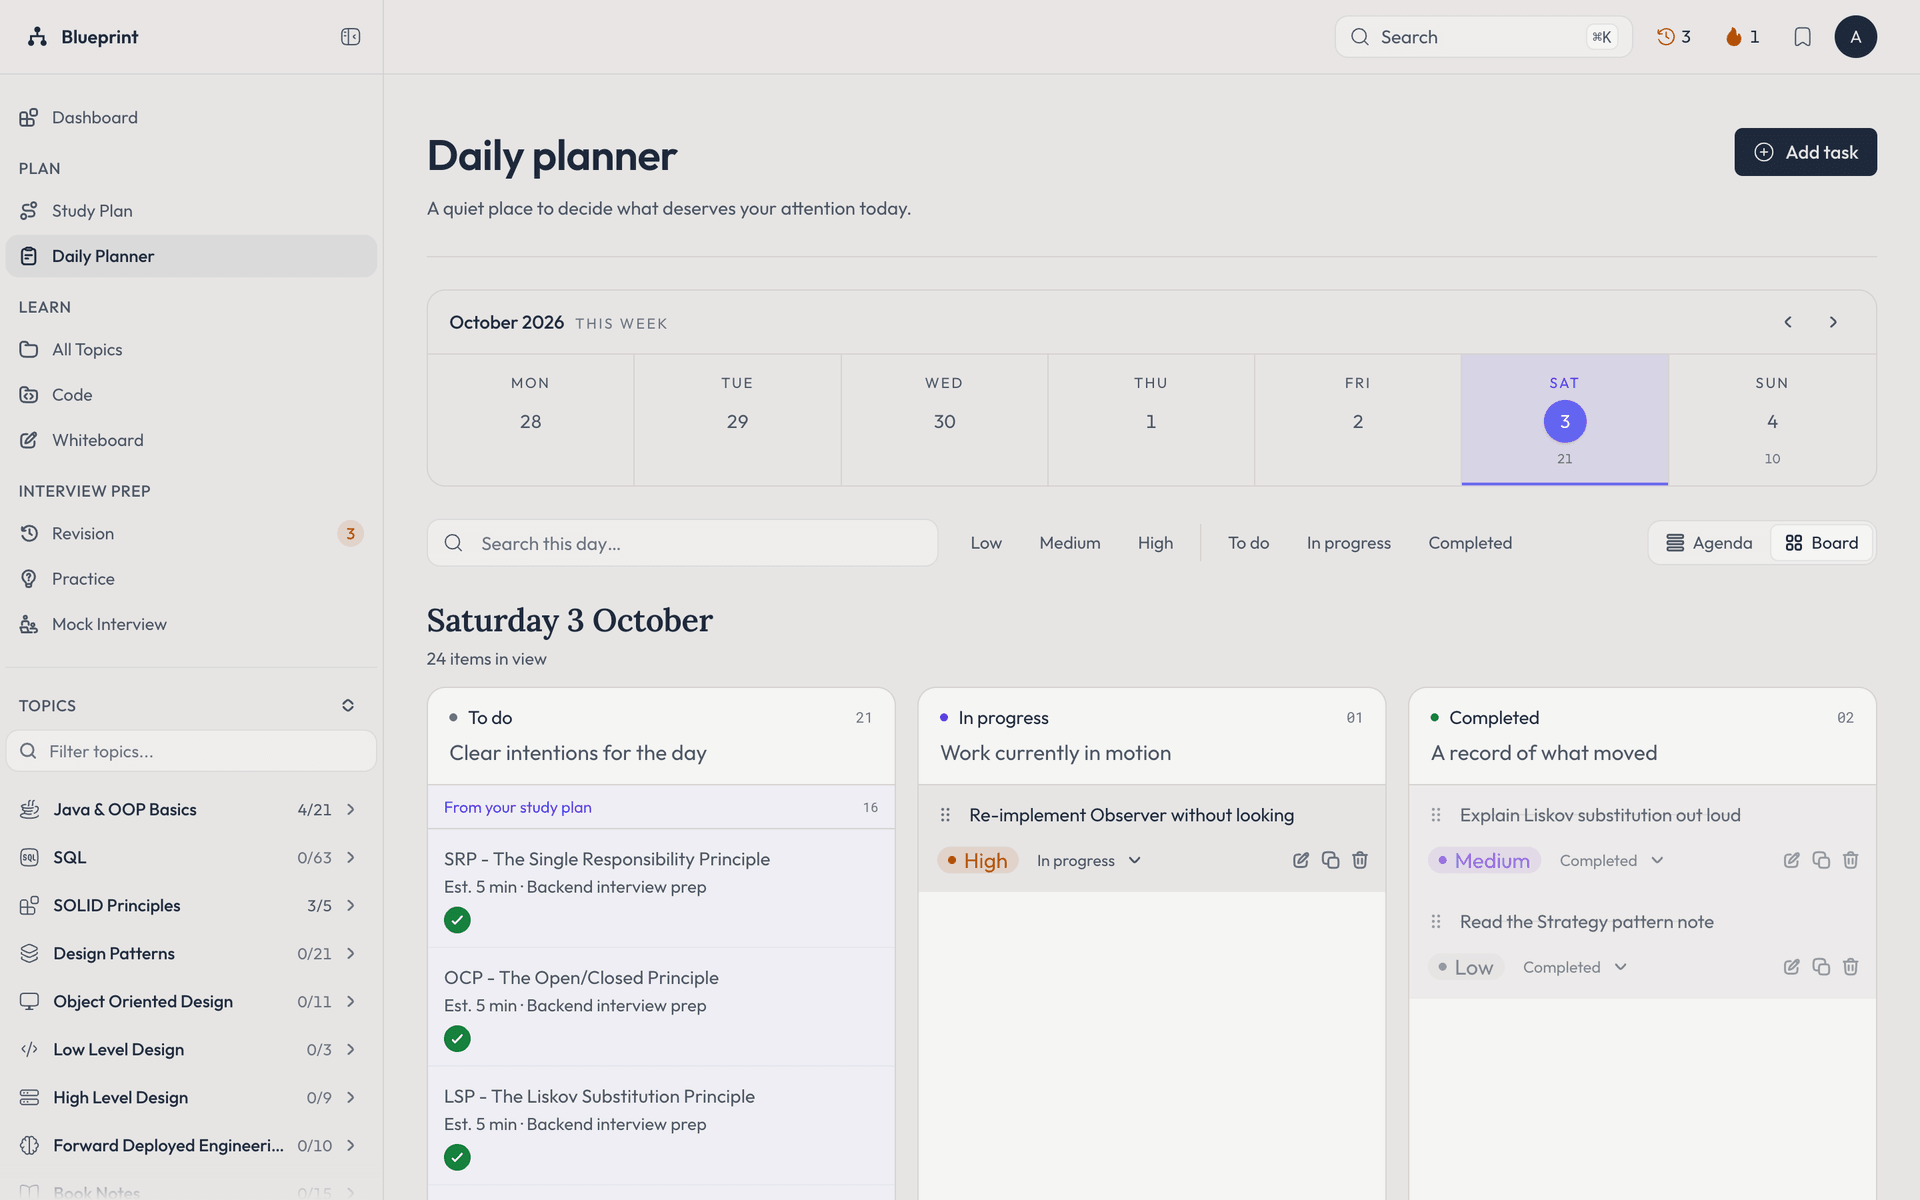Viewport: 1920px width, 1200px height.
Task: Select Thursday 1 in week strip
Action: 1151,420
